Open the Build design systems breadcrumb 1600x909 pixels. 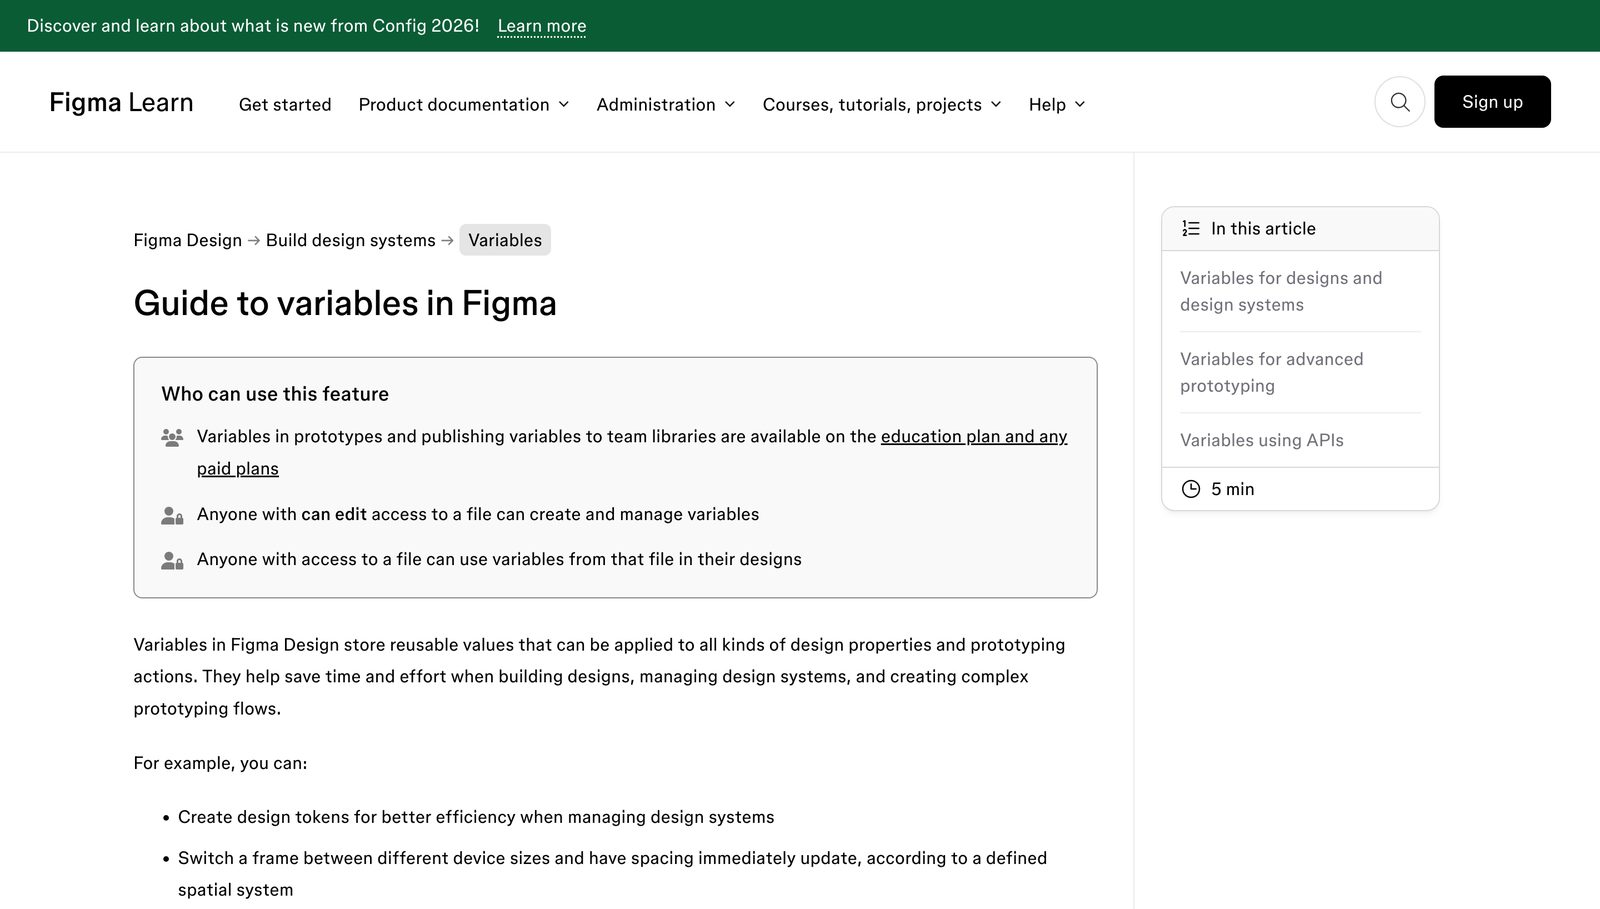[351, 240]
